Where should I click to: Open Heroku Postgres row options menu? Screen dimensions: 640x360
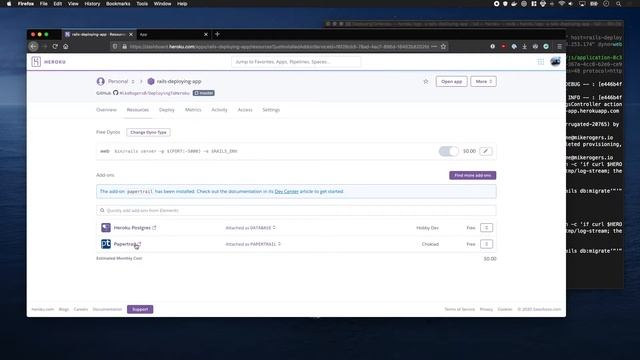coord(486,227)
